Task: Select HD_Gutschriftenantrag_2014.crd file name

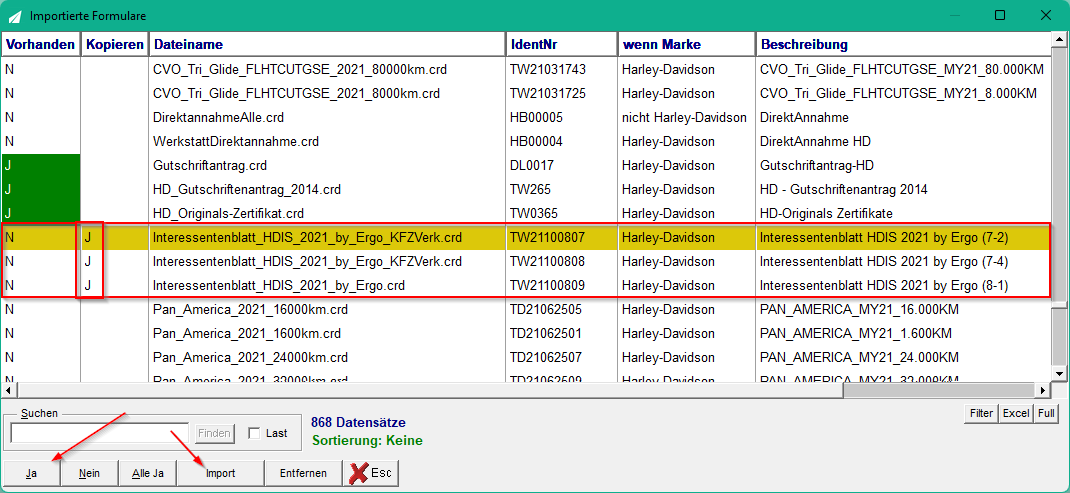Action: pos(247,189)
